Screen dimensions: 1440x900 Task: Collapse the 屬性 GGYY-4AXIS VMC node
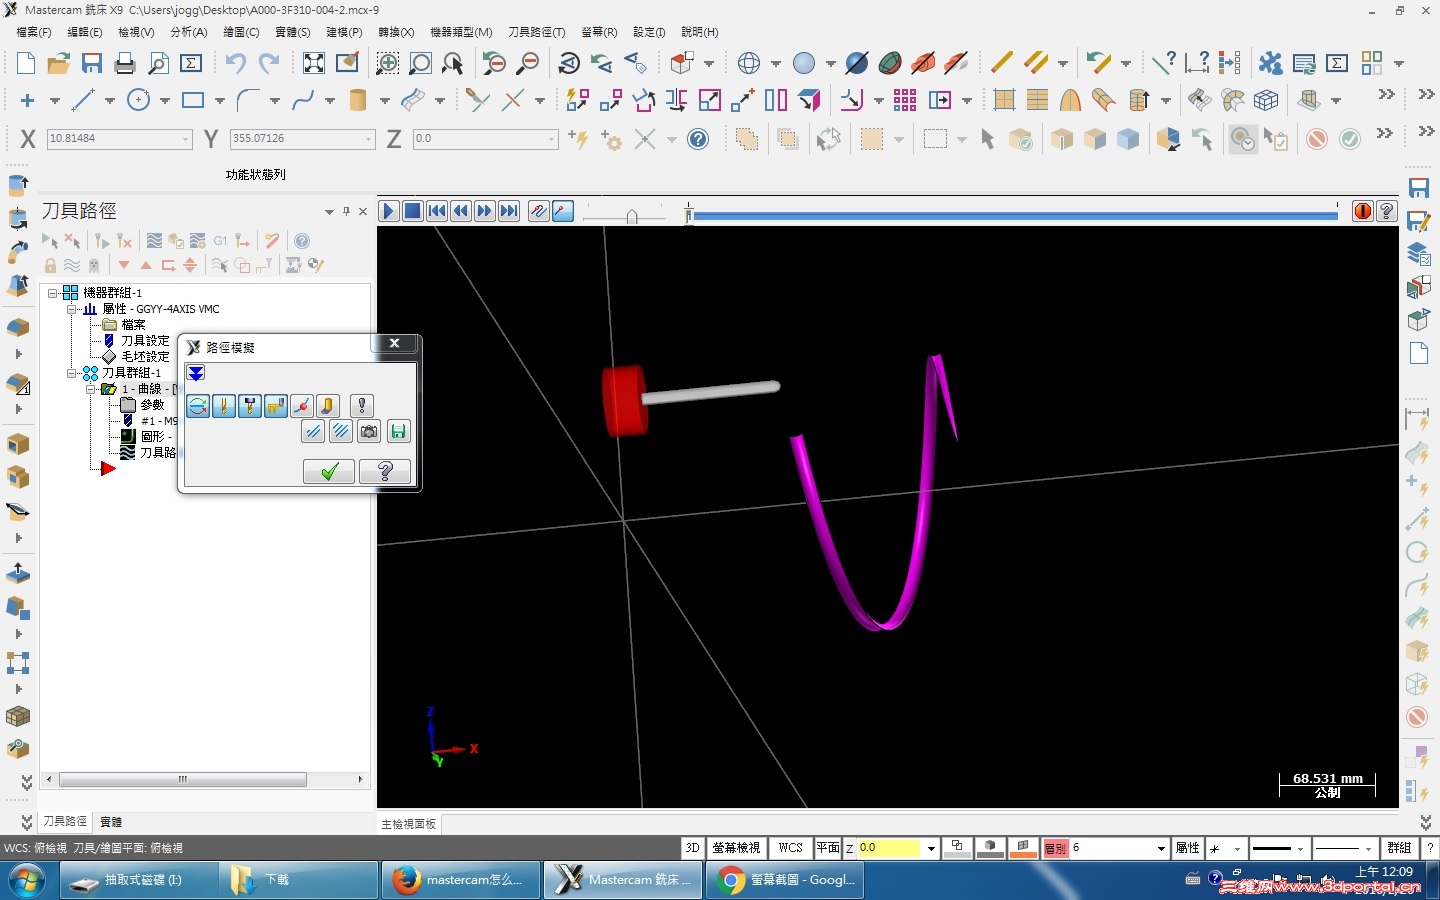tap(72, 309)
